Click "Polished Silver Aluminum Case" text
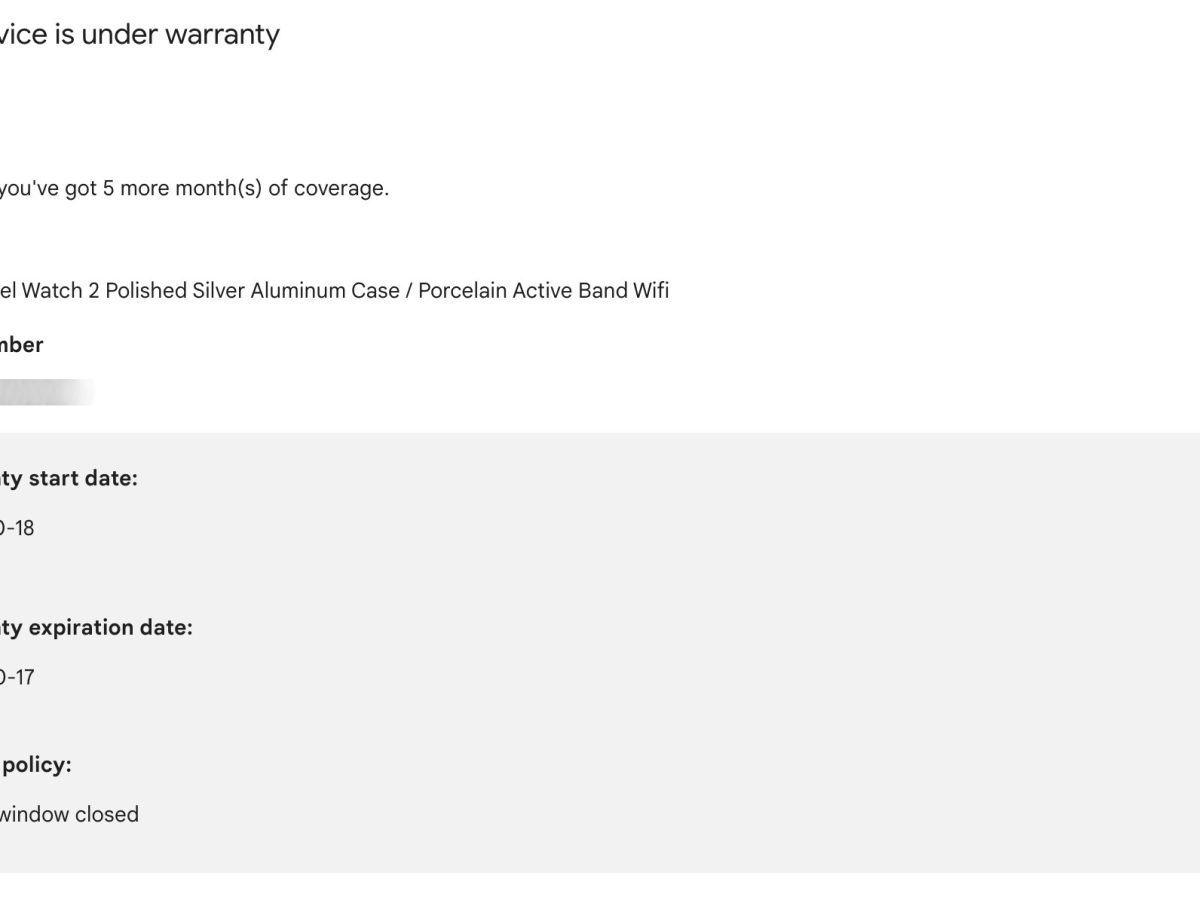 [x=250, y=291]
